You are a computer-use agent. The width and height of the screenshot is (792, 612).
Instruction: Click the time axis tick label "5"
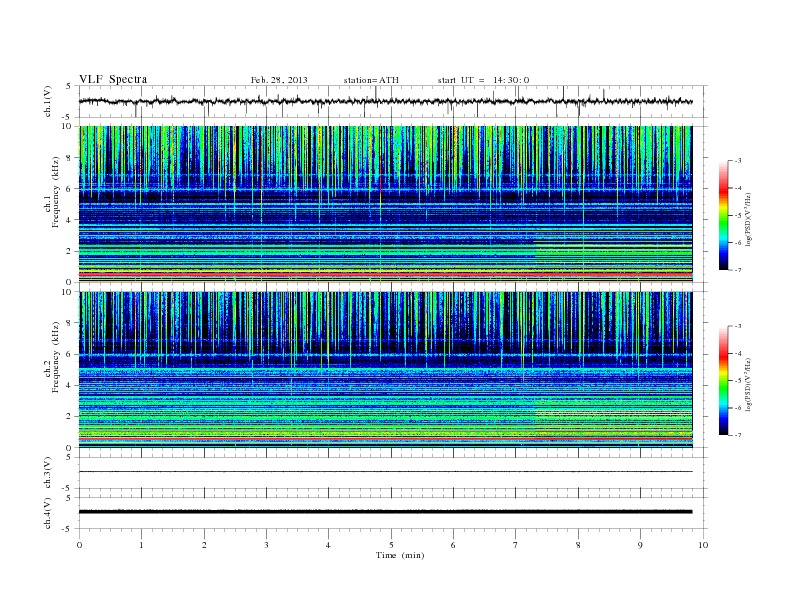point(391,545)
